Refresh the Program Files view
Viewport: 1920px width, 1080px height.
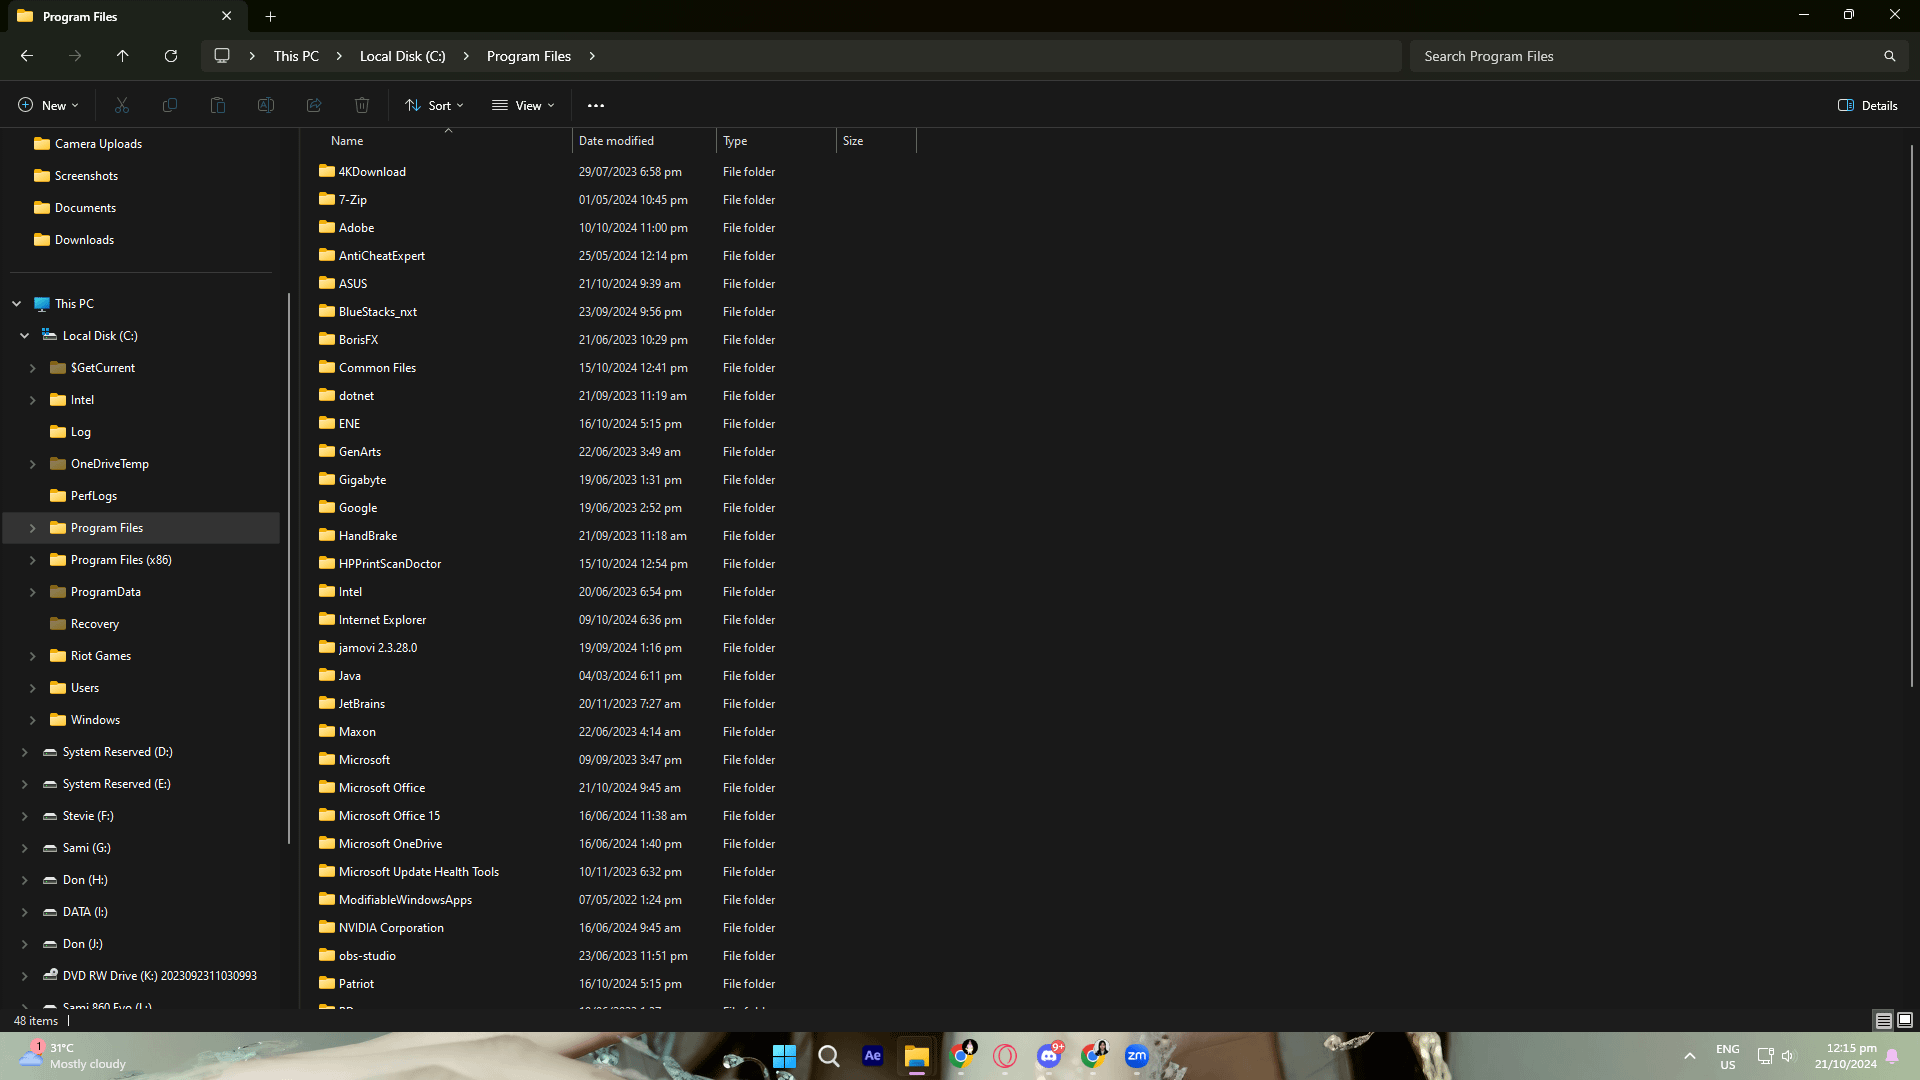(x=171, y=56)
